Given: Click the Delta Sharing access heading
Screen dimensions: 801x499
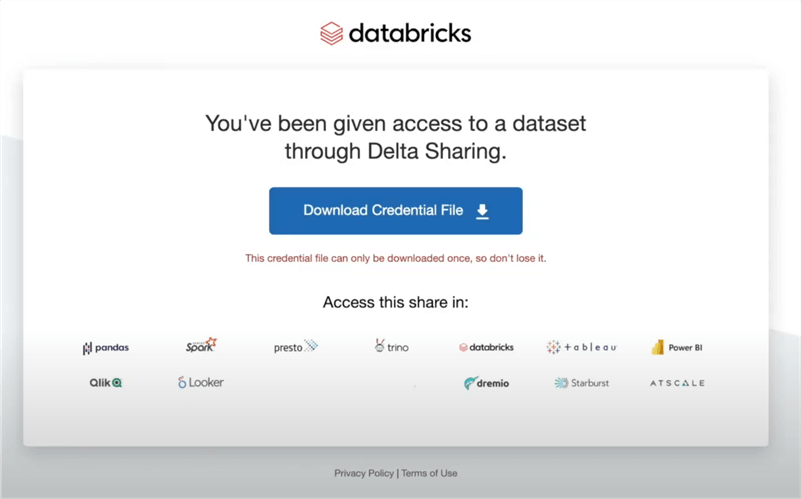Looking at the screenshot, I should point(395,137).
